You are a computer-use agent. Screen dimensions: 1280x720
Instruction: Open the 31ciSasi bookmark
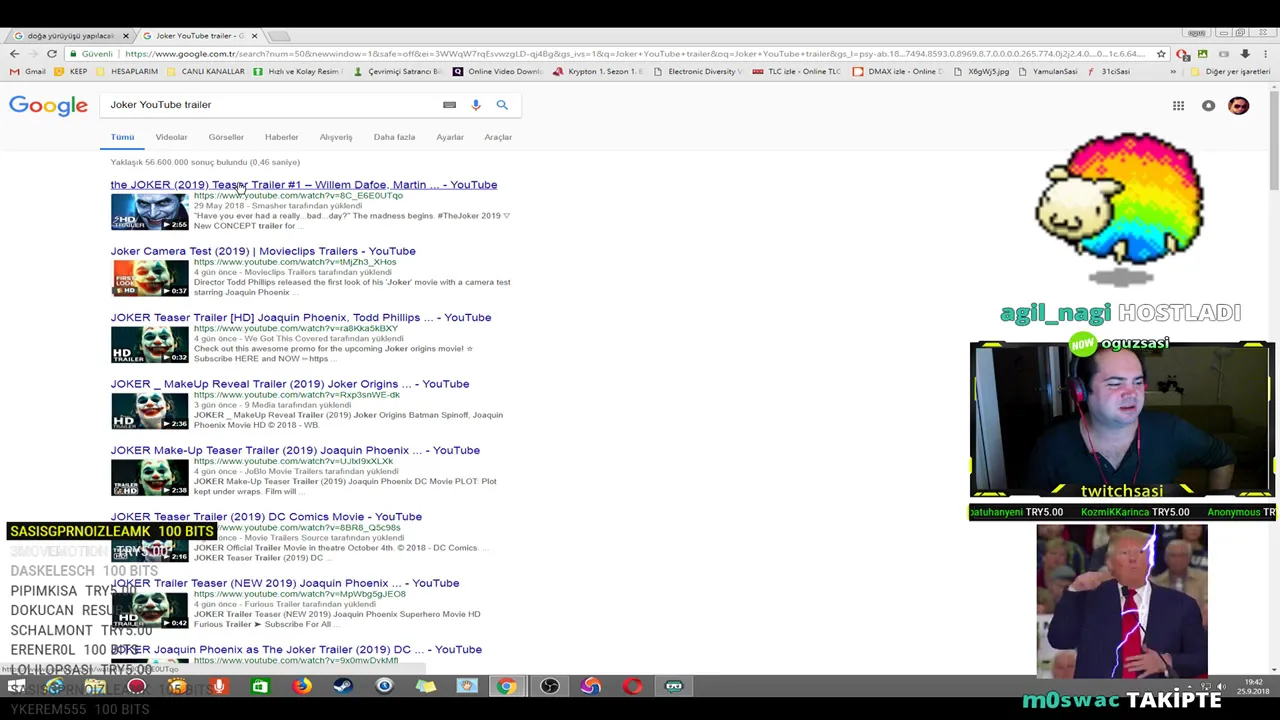pos(1108,71)
